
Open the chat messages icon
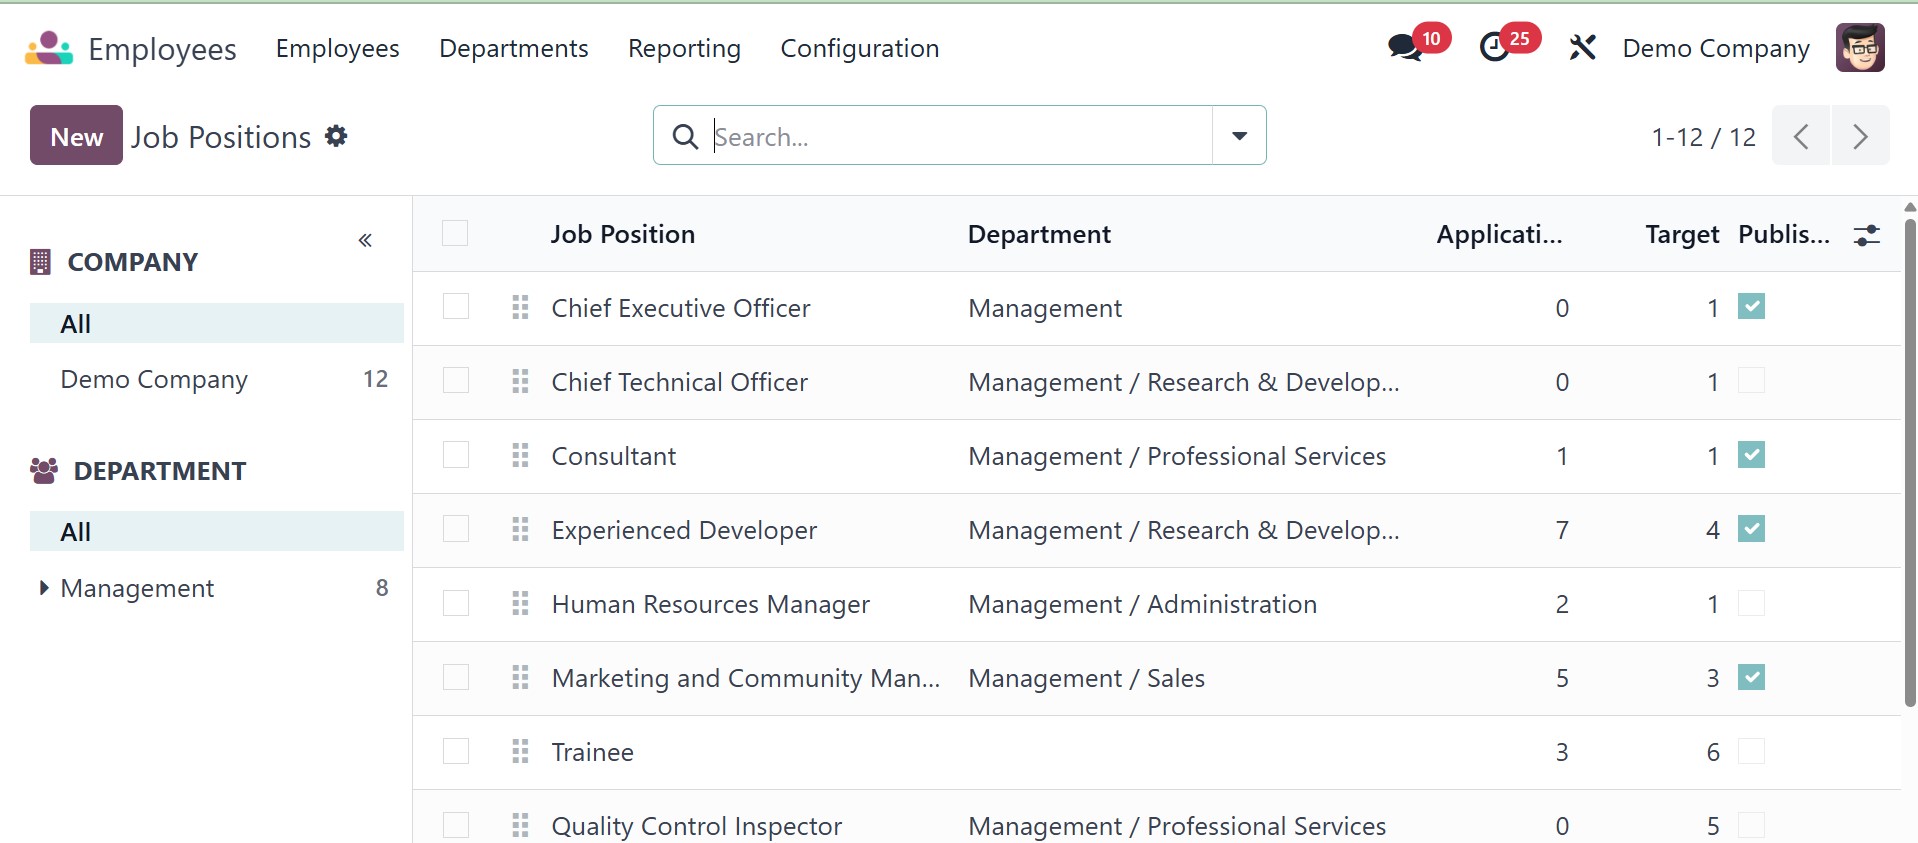(x=1405, y=47)
